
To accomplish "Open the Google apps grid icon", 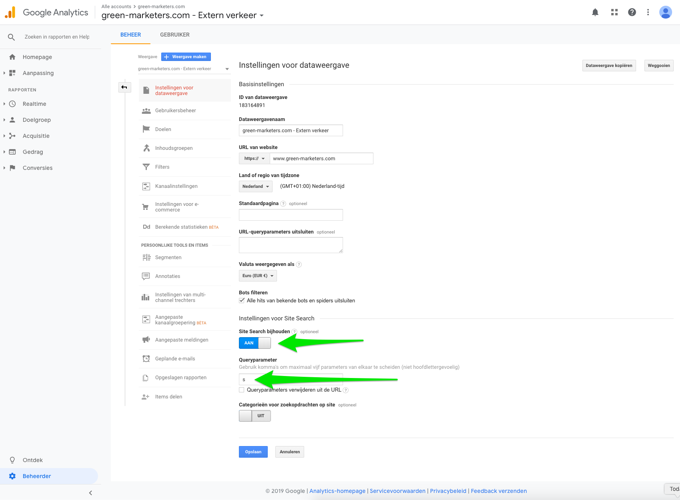I will click(x=614, y=13).
